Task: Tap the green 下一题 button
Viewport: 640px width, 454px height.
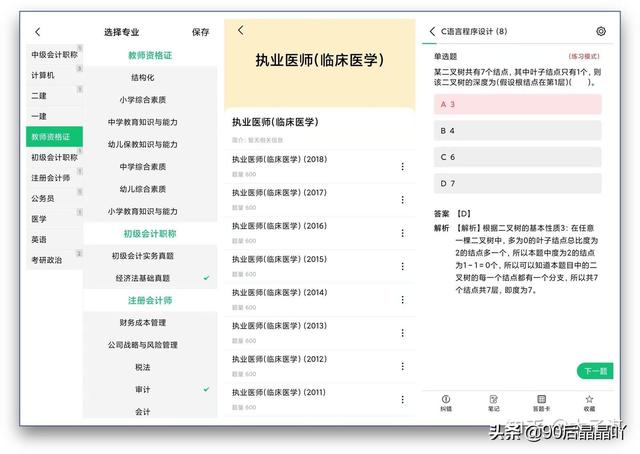Action: click(595, 371)
